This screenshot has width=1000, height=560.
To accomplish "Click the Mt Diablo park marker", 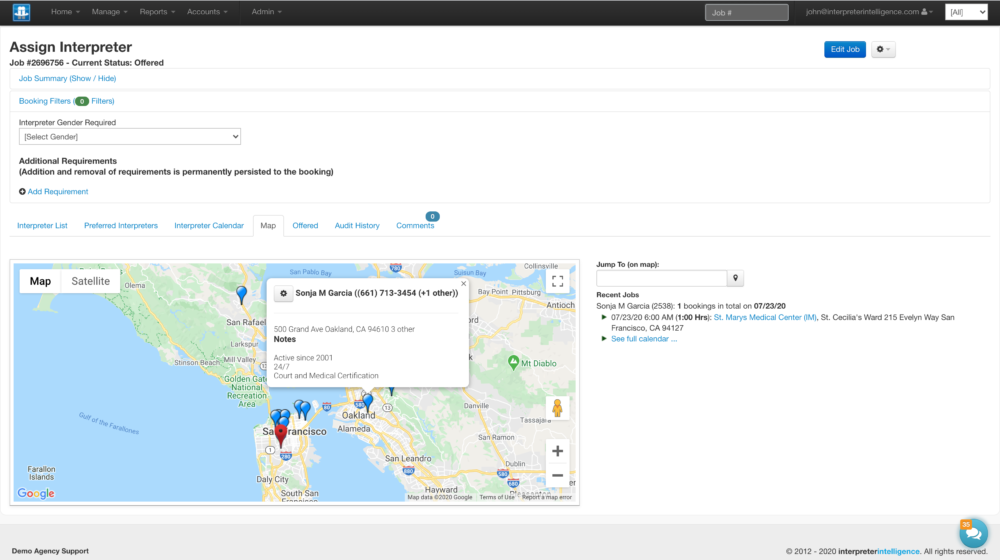I will [513, 362].
